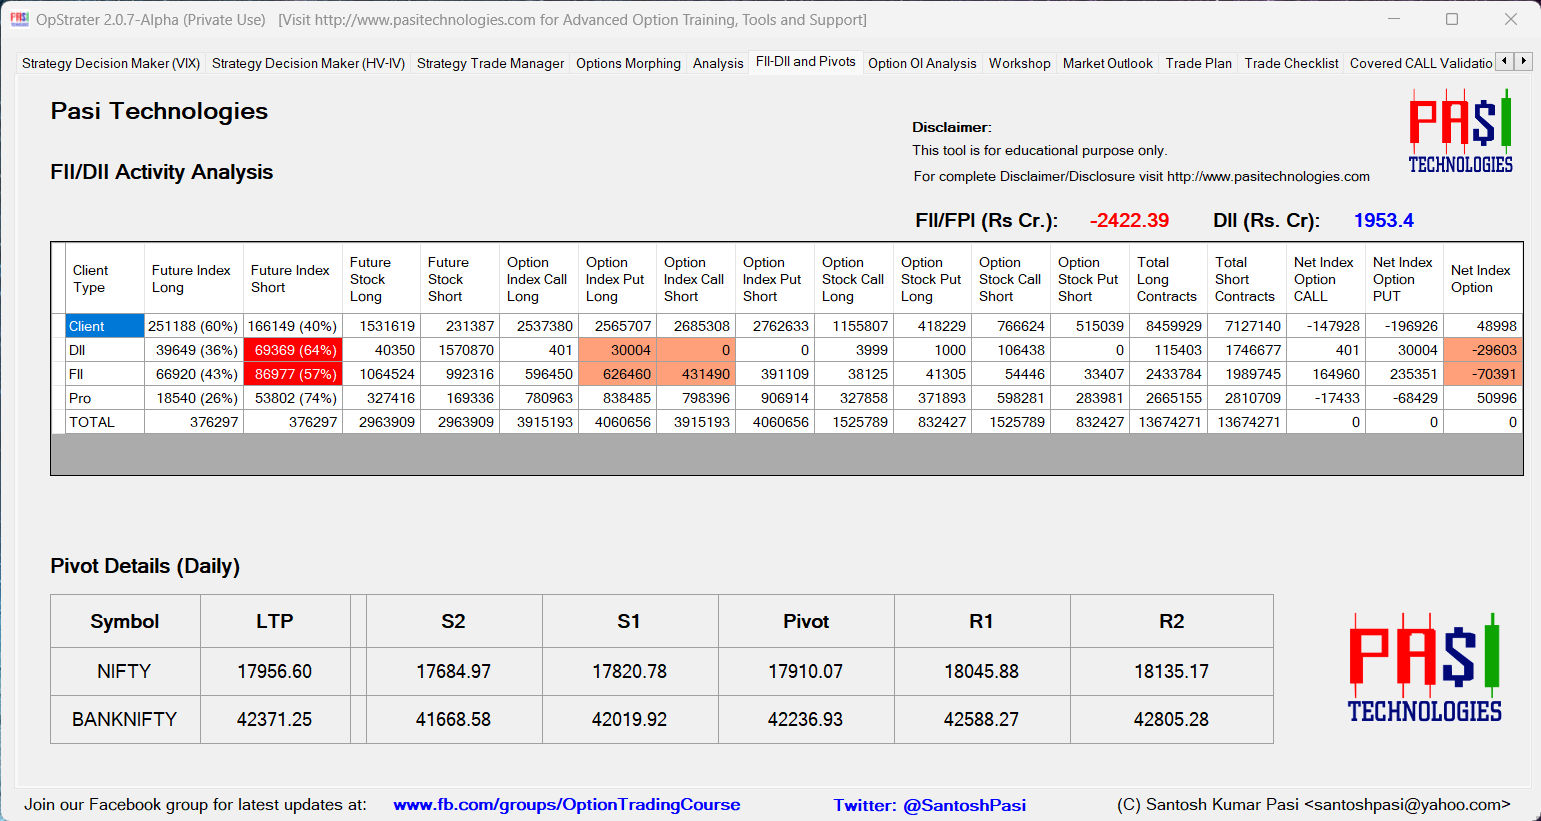Click the Future Stock Long column header

coord(382,279)
